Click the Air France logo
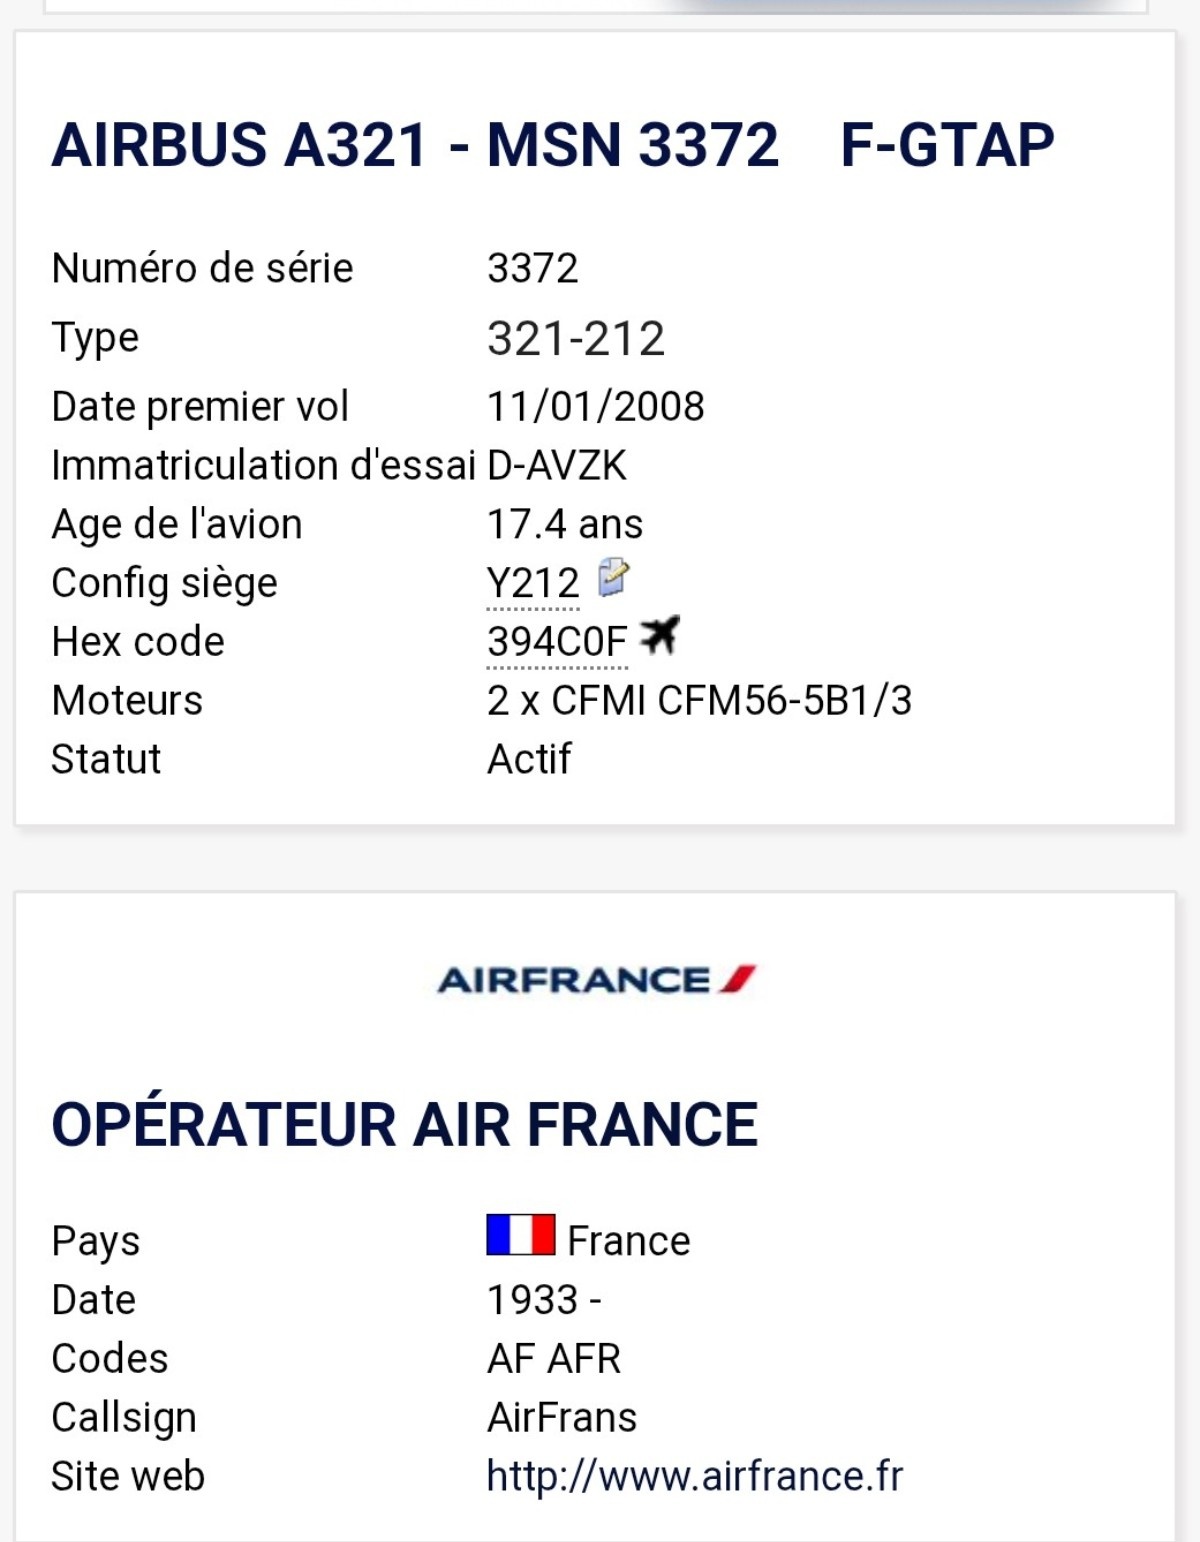Viewport: 1200px width, 1542px height. point(596,980)
